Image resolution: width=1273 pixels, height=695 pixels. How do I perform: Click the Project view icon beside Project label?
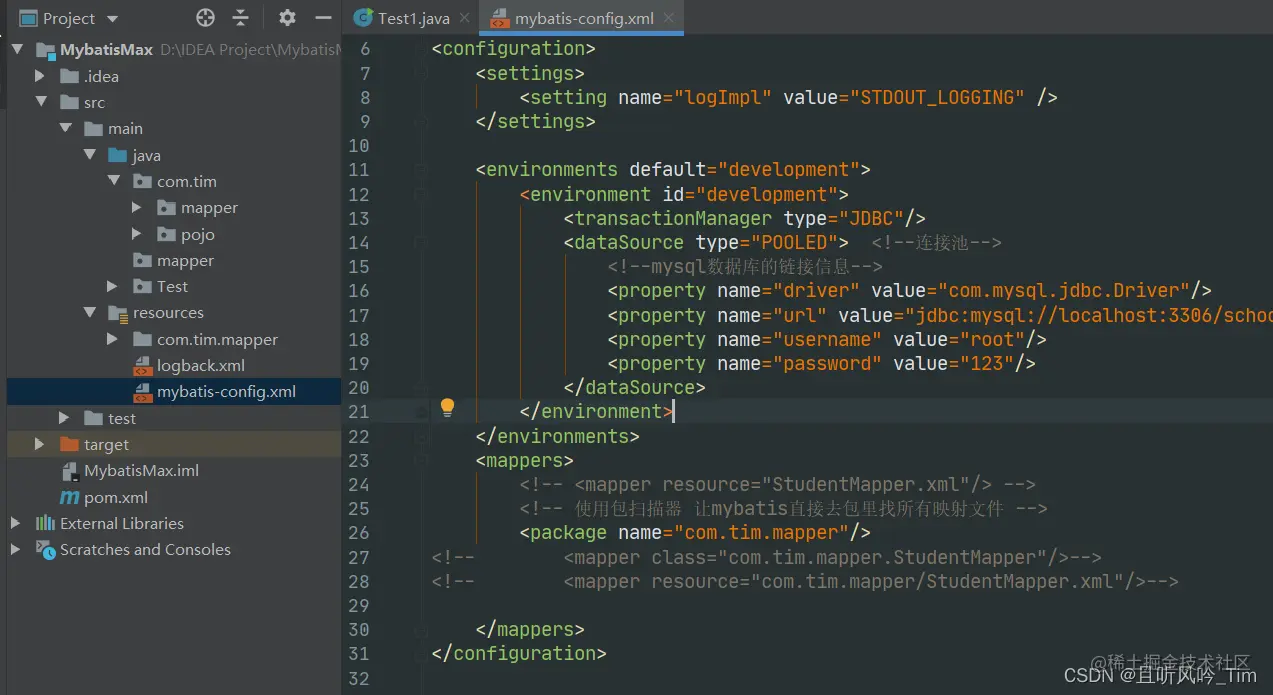[x=28, y=18]
